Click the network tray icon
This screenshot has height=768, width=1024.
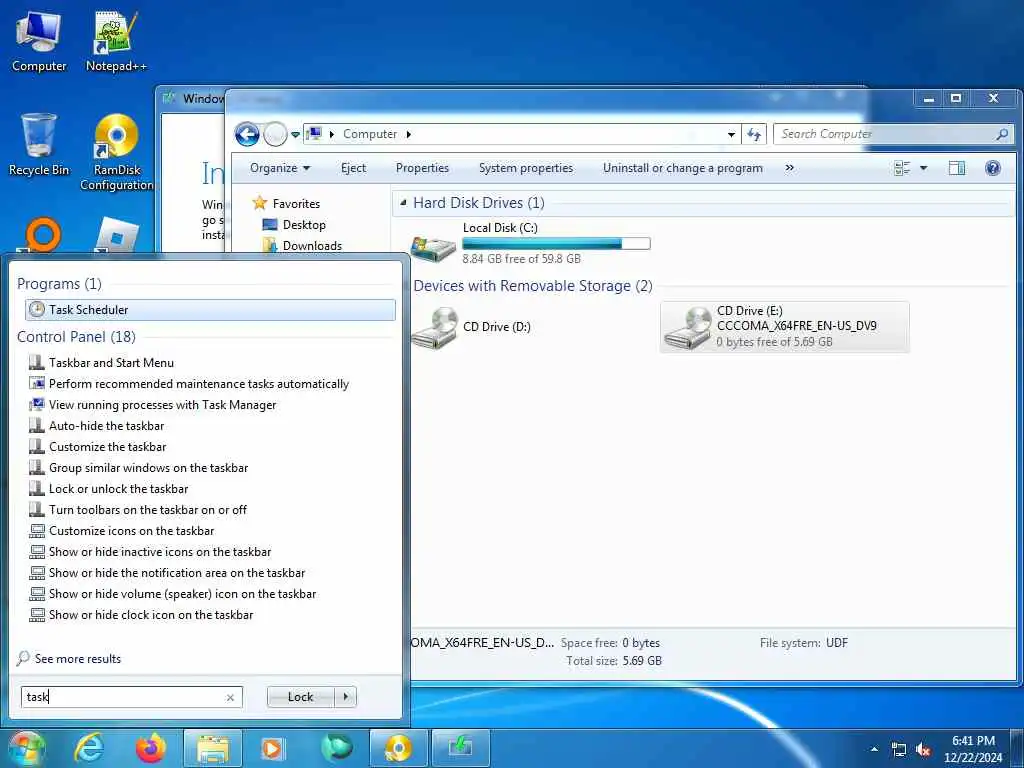click(899, 750)
